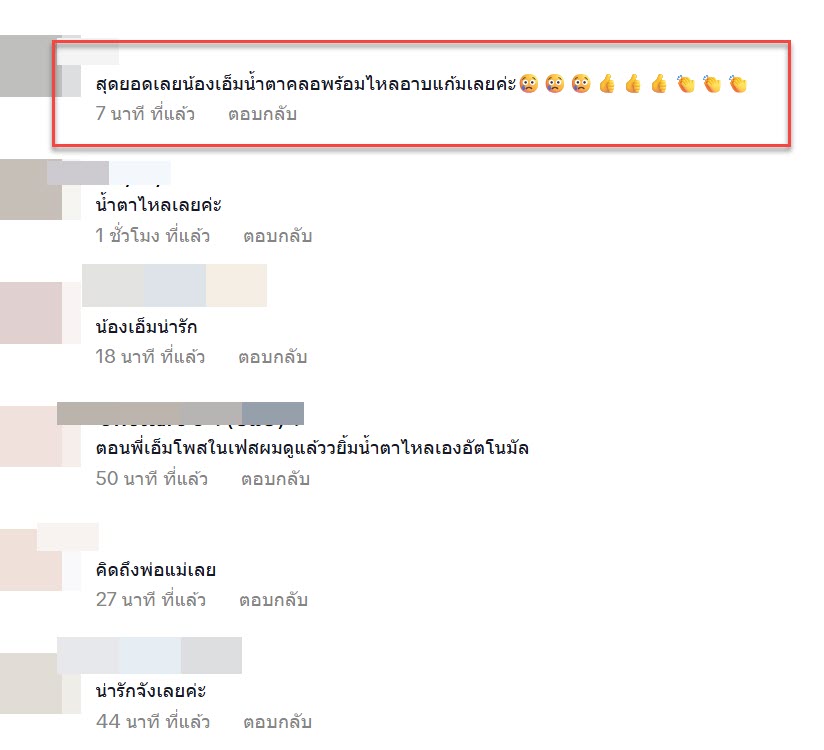Click ตอบกลับ under 'คิดถึงพ่อแม่เลย'
Screen dimensions: 824x750
(x=273, y=600)
